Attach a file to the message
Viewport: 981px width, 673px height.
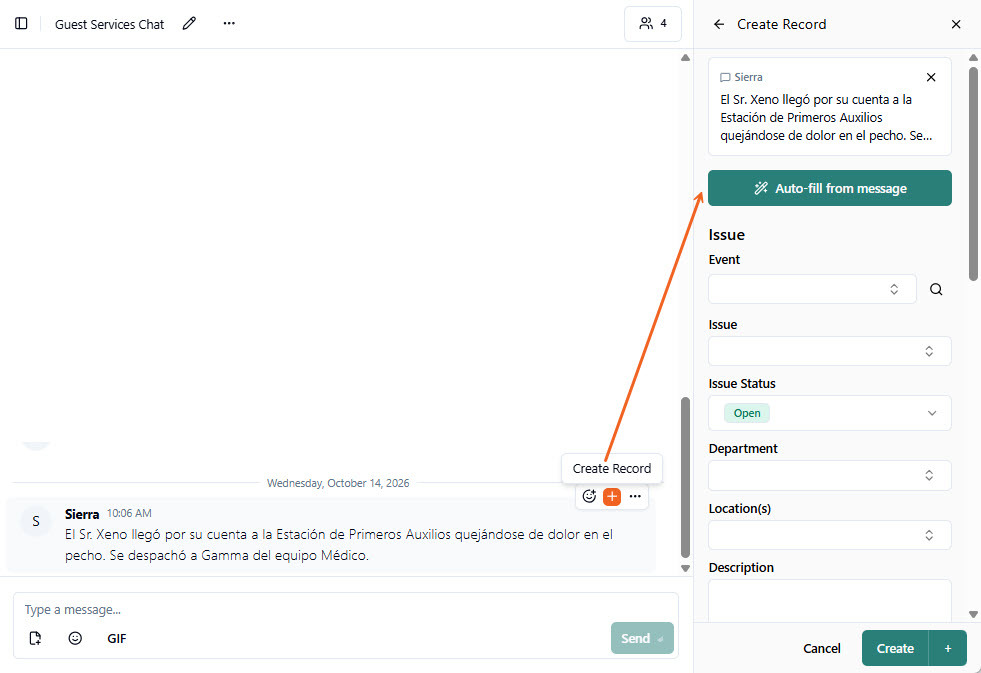(x=35, y=638)
